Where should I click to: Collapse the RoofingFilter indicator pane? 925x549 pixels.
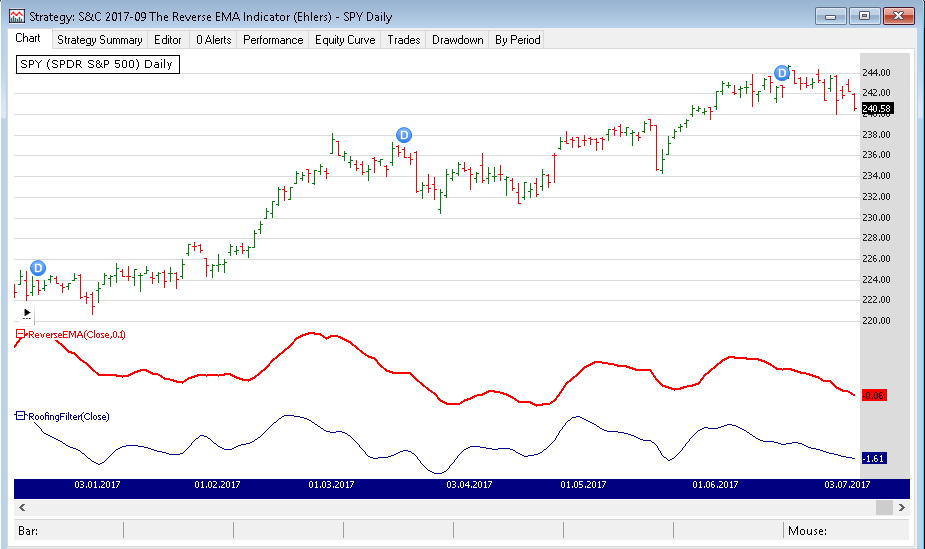point(20,416)
